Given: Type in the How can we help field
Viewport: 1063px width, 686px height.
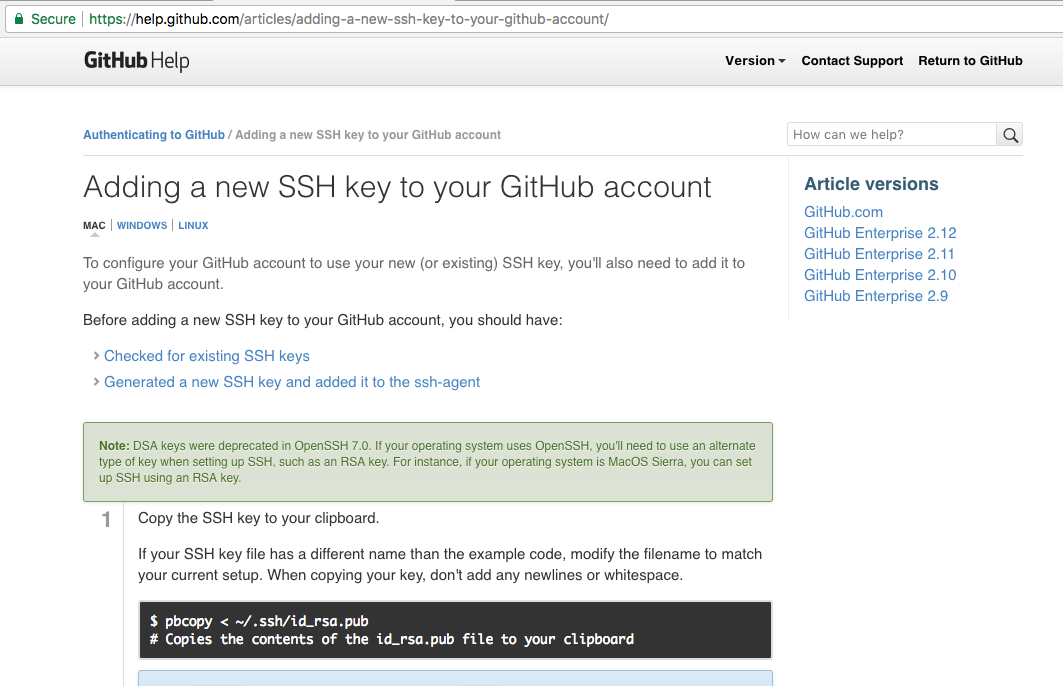Looking at the screenshot, I should (891, 135).
